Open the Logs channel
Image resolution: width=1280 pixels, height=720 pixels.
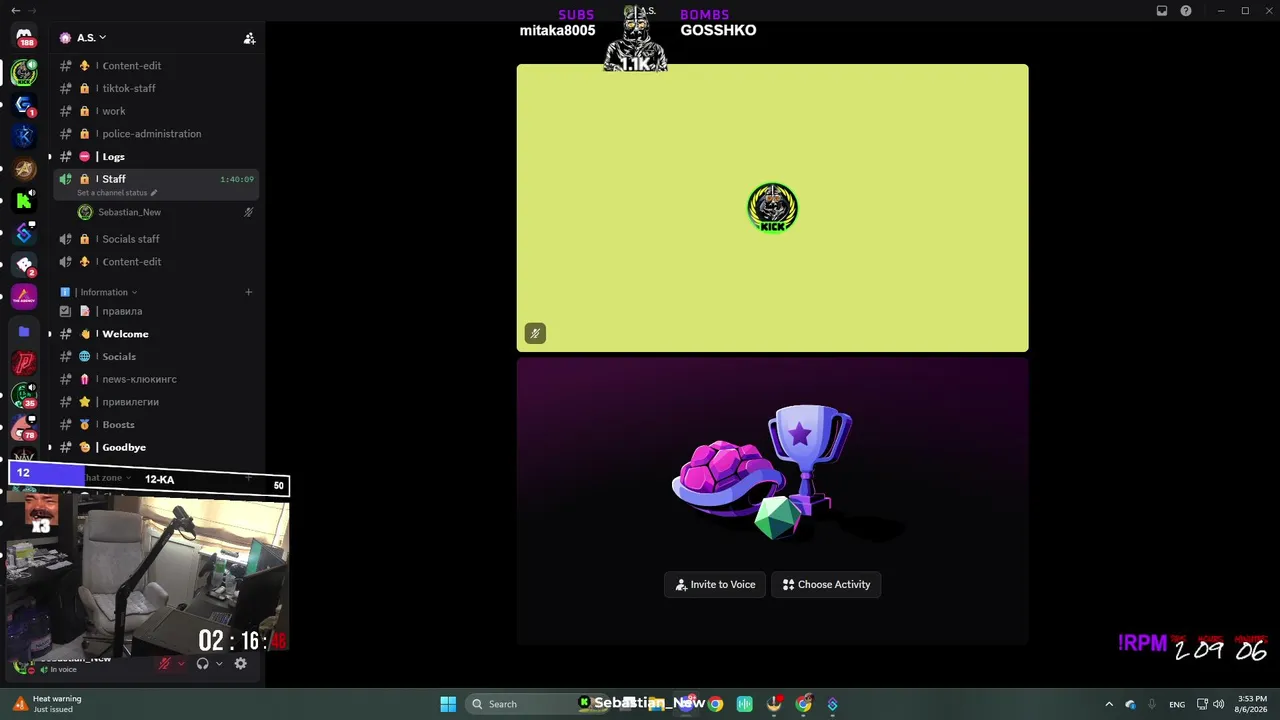tap(155, 156)
